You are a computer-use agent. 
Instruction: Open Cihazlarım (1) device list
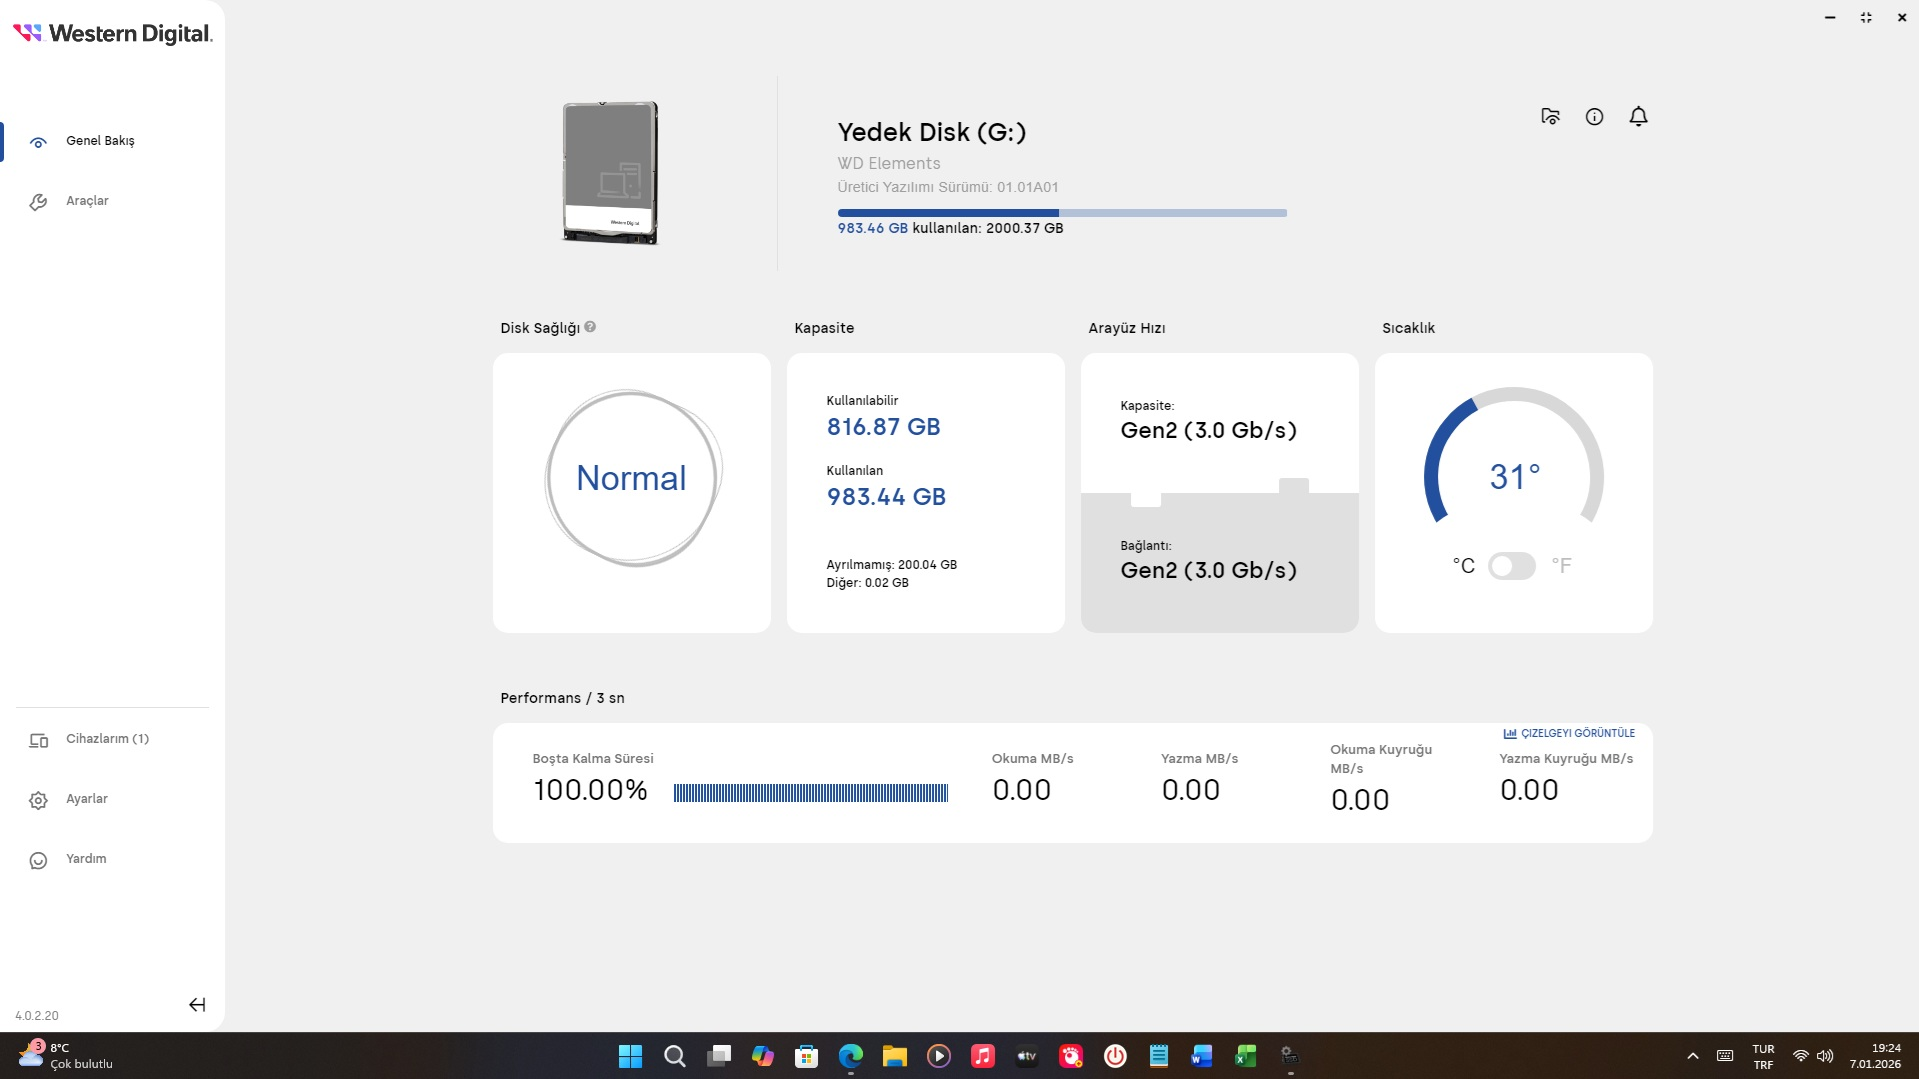(106, 739)
